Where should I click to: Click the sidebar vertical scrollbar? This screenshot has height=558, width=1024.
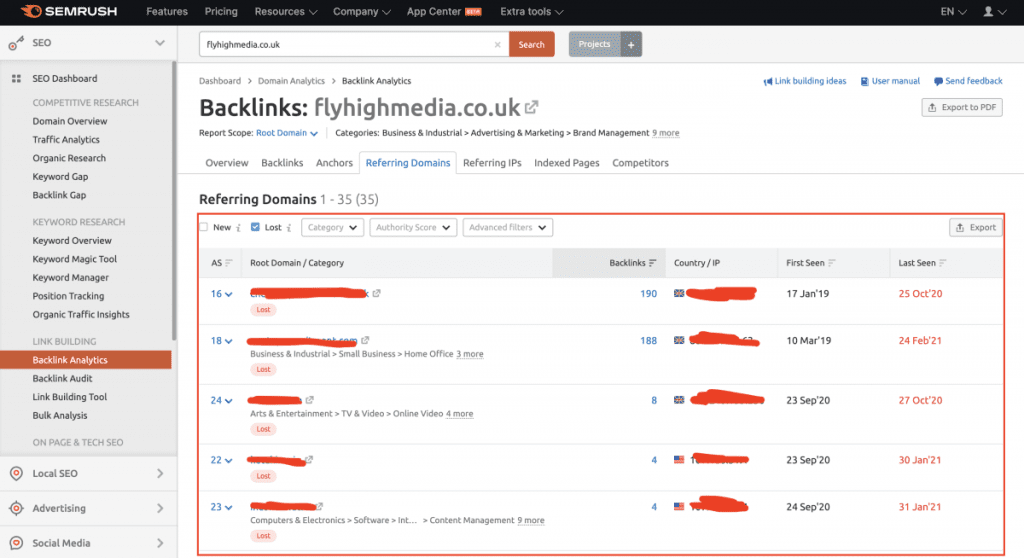174,201
